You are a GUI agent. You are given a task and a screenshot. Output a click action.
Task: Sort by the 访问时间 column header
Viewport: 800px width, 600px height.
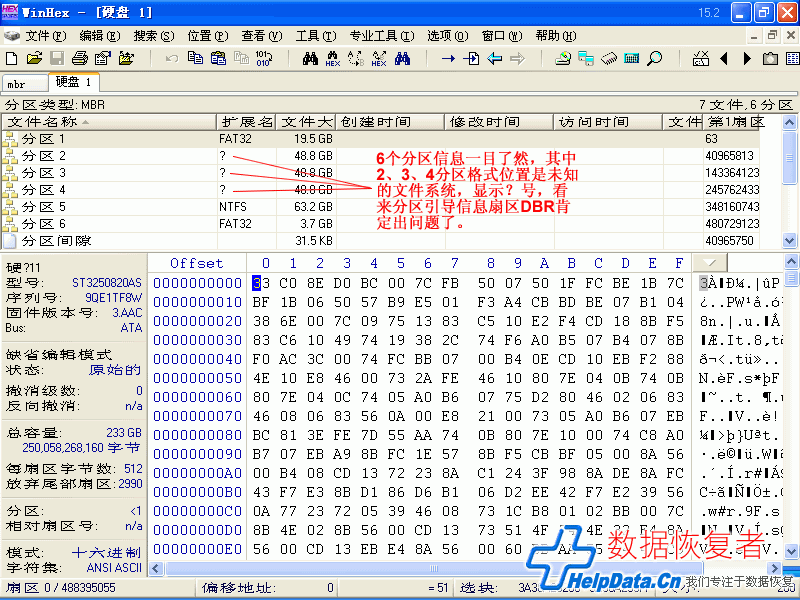(x=608, y=121)
